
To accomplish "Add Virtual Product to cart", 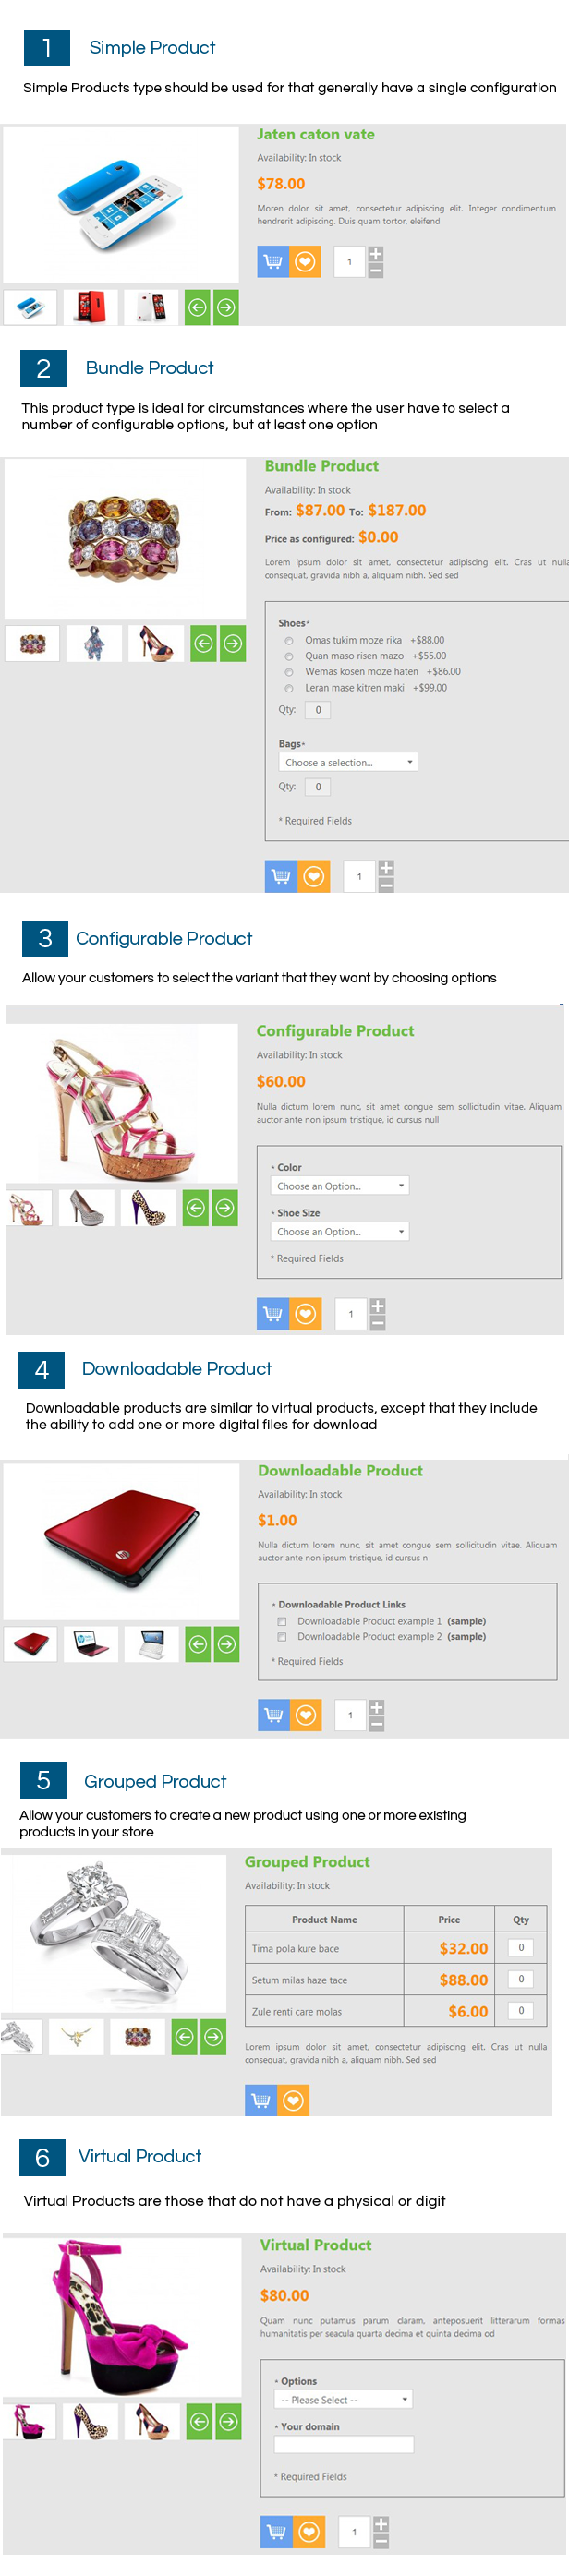I will coord(277,2531).
